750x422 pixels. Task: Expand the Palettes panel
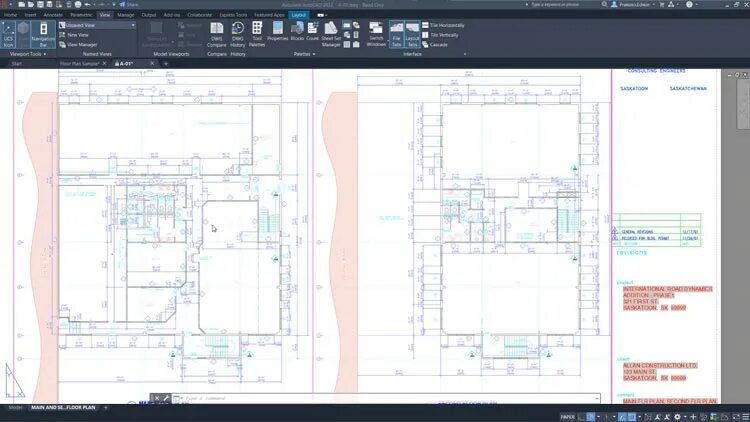coord(304,54)
